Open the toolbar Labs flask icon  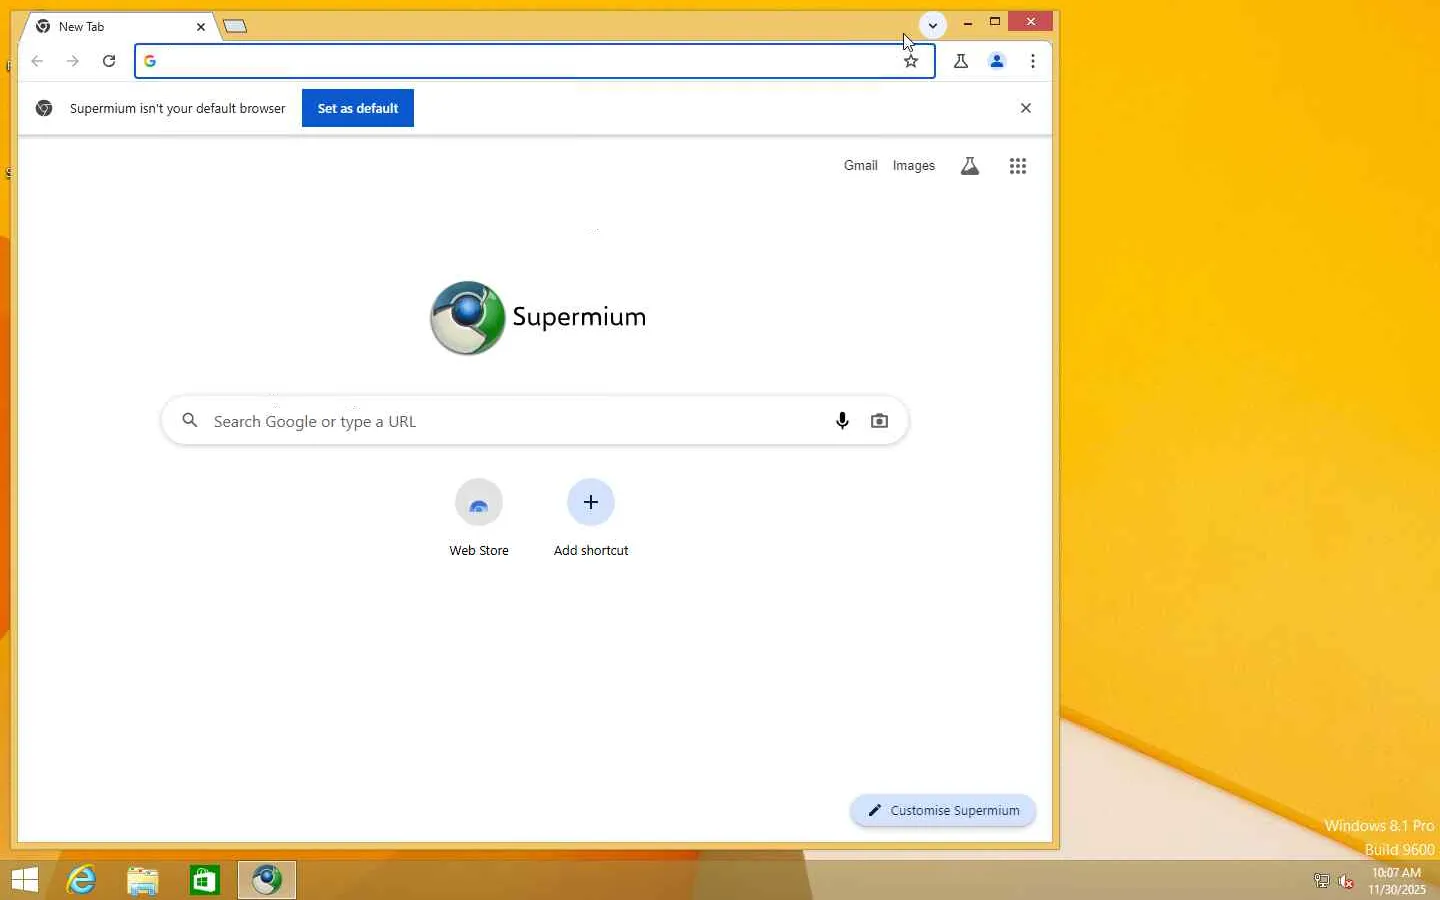(x=961, y=61)
